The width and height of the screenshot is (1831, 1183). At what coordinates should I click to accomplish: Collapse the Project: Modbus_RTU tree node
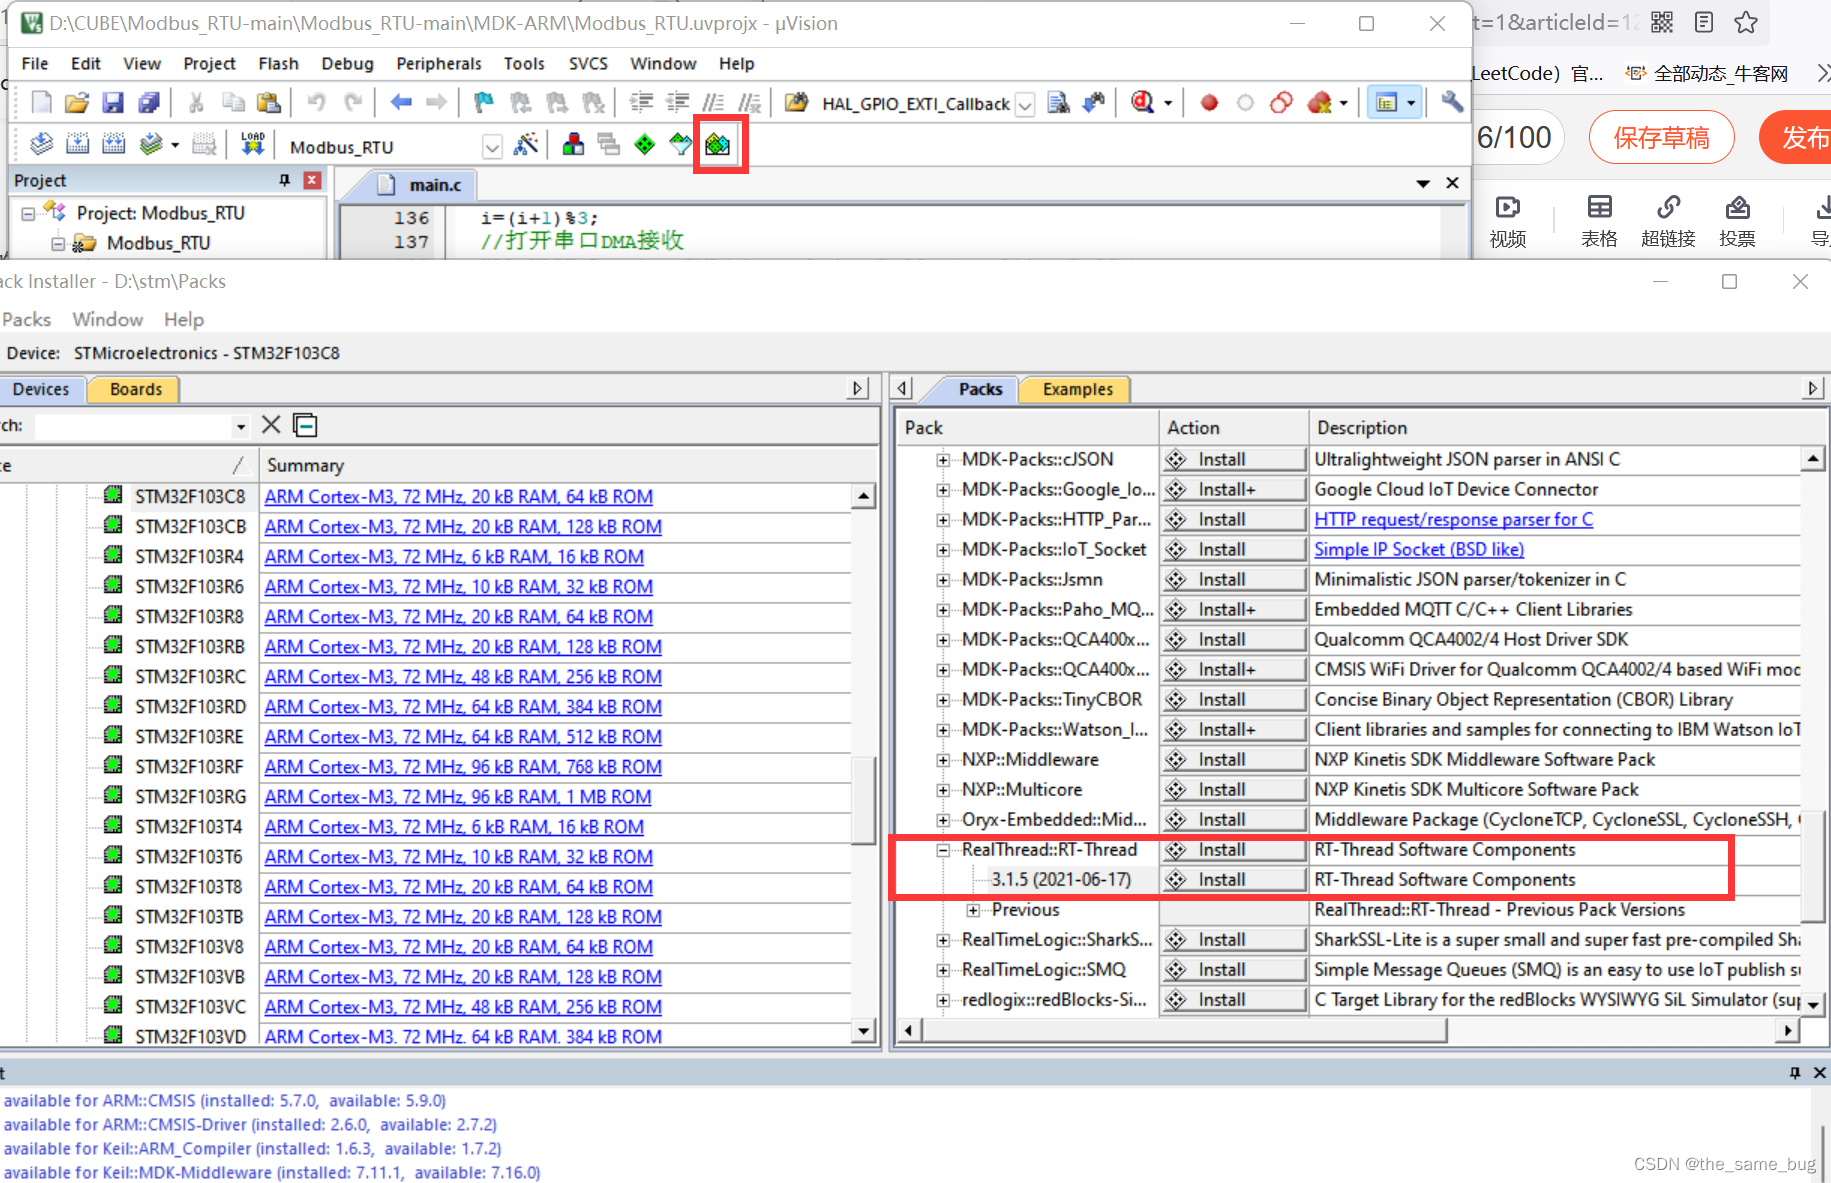pos(28,214)
